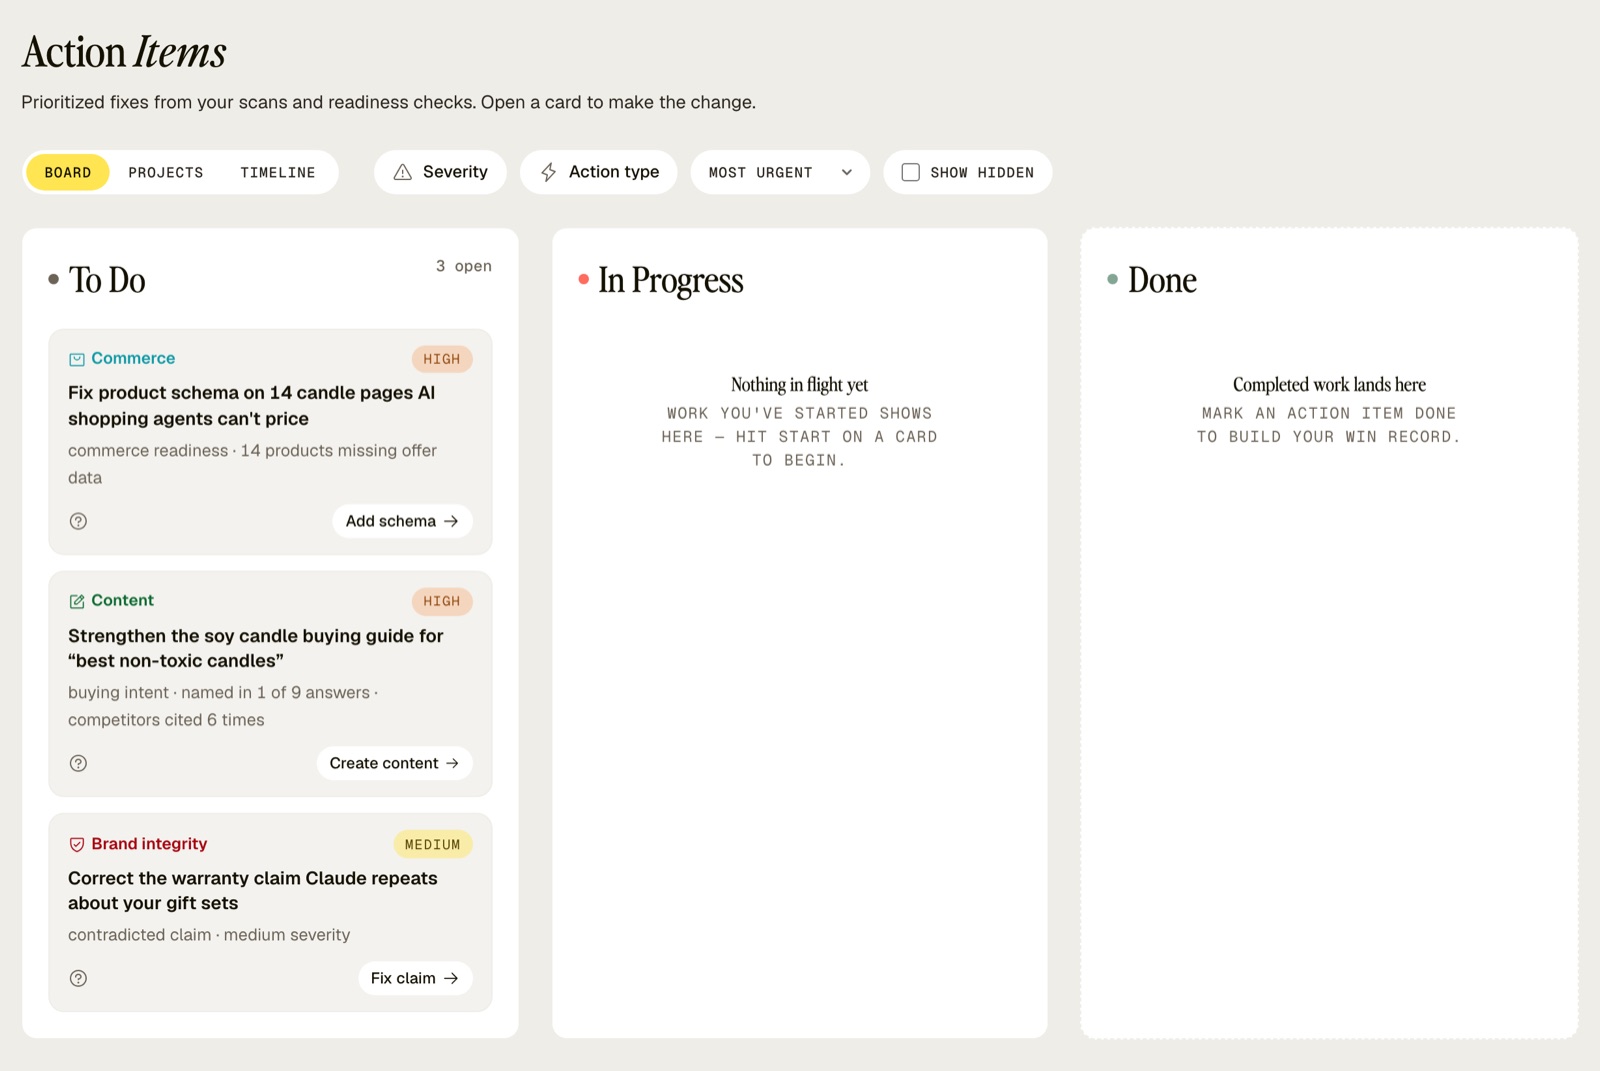Switch to the Timeline tab
Viewport: 1600px width, 1071px height.
pyautogui.click(x=278, y=172)
